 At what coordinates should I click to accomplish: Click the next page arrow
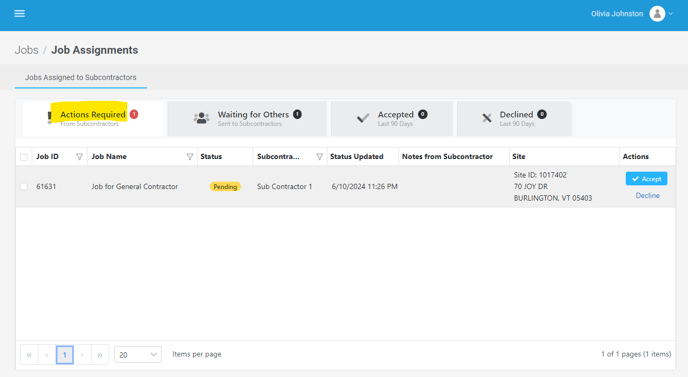click(82, 355)
